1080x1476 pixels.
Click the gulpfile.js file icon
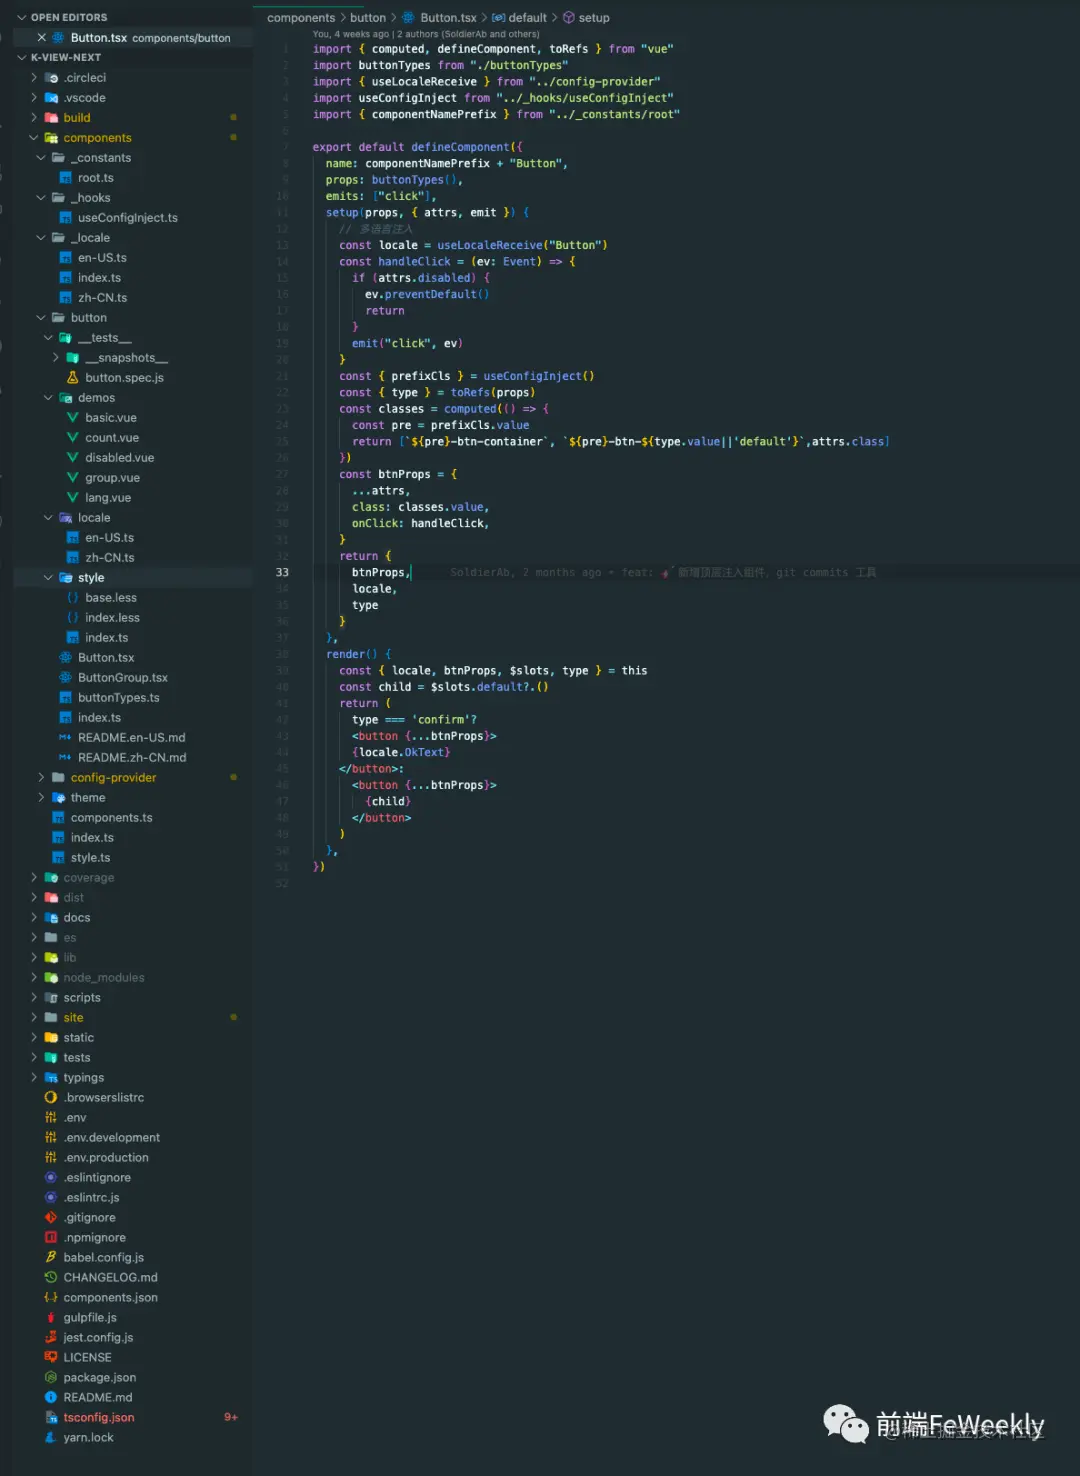(x=51, y=1317)
